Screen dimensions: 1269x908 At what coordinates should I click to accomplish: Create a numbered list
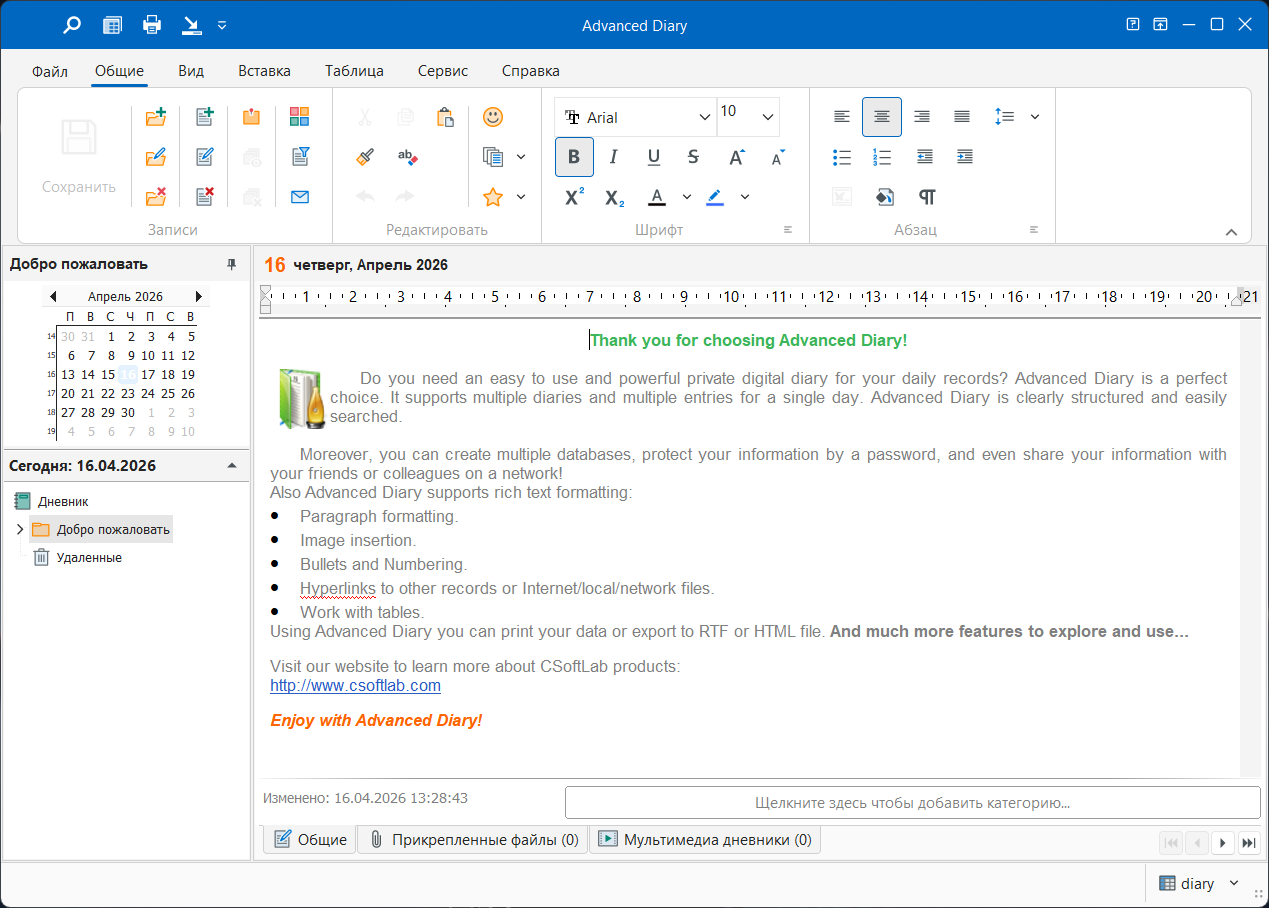pyautogui.click(x=882, y=157)
